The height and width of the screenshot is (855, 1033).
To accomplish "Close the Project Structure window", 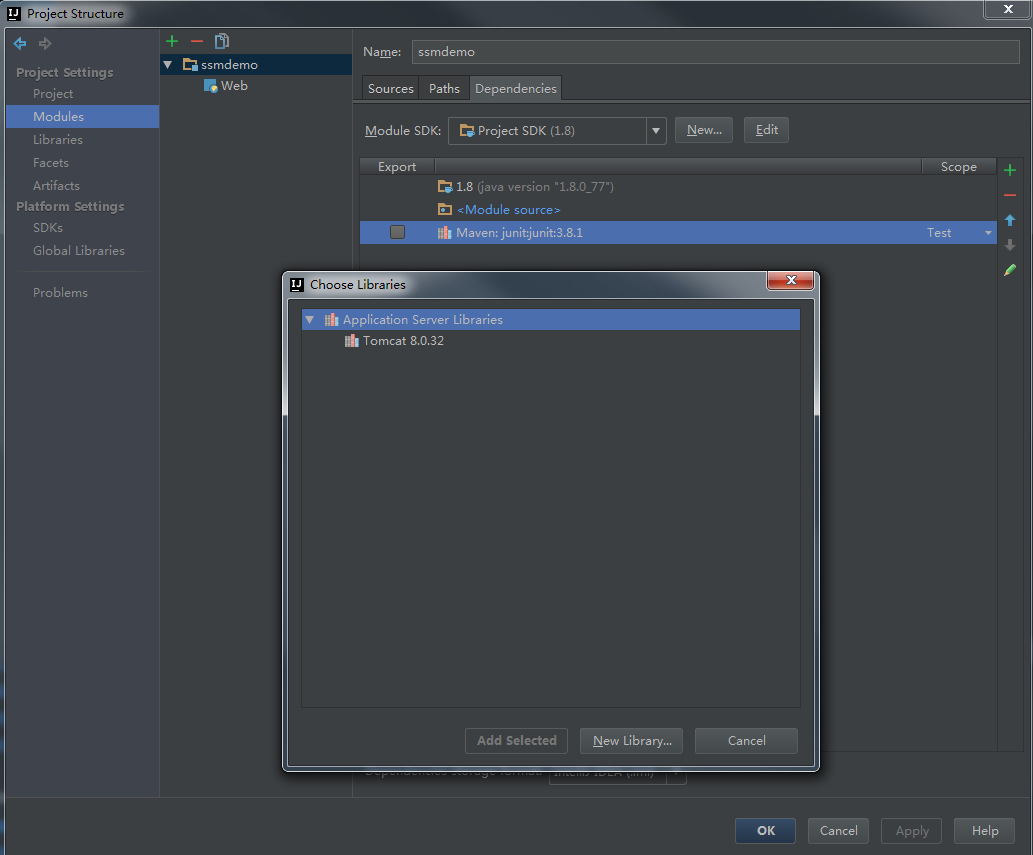I will click(x=1008, y=9).
